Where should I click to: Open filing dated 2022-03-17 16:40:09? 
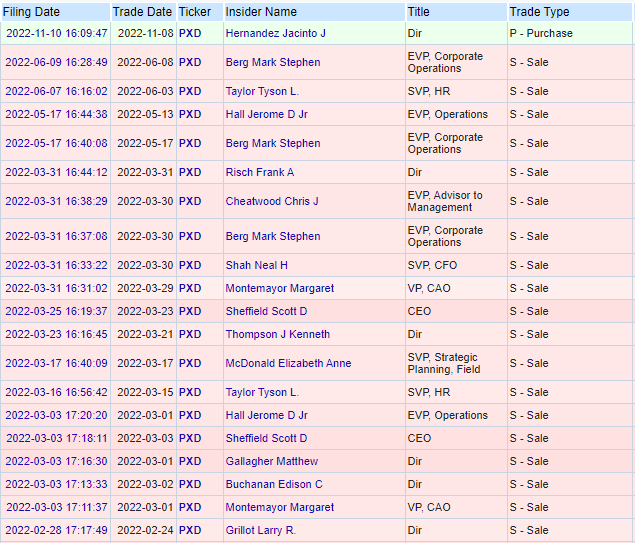point(56,363)
